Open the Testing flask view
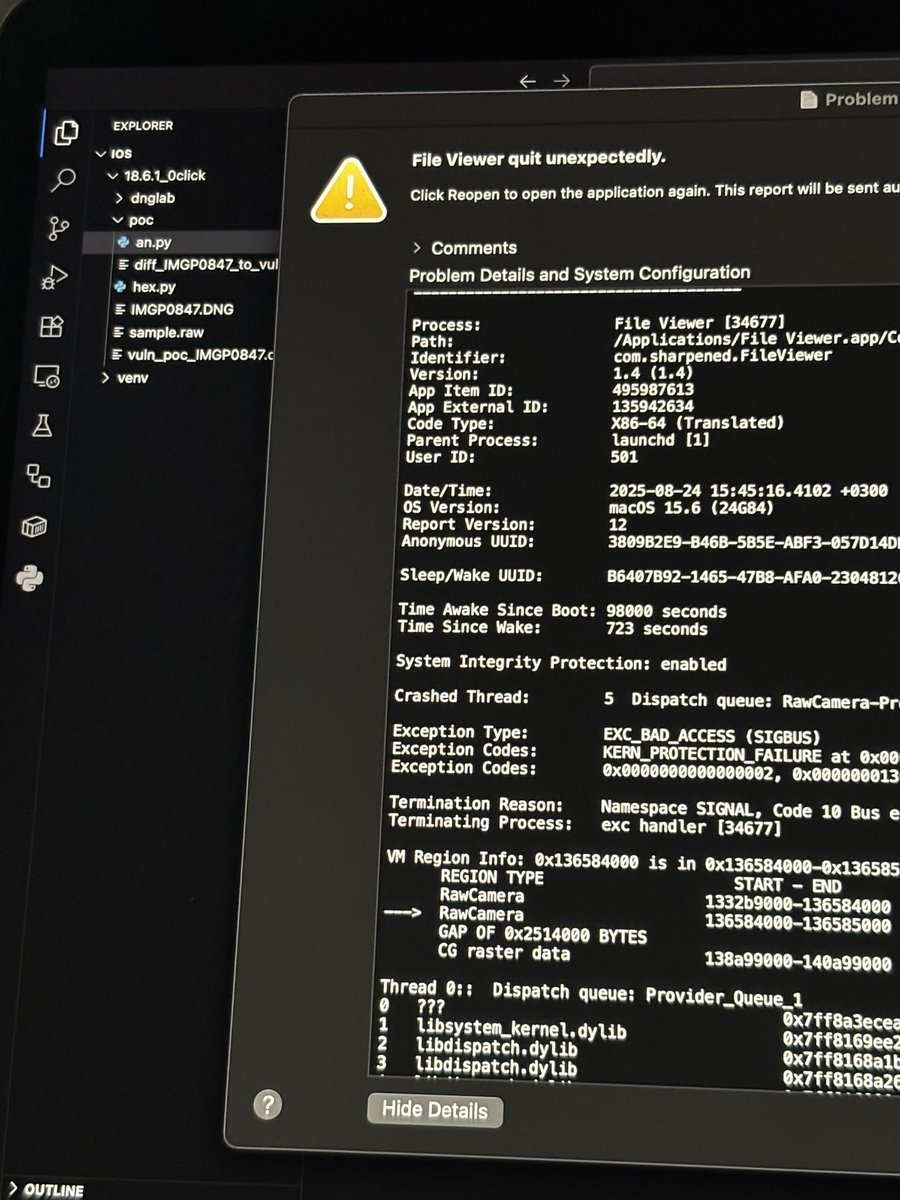The image size is (900, 1200). pos(42,426)
